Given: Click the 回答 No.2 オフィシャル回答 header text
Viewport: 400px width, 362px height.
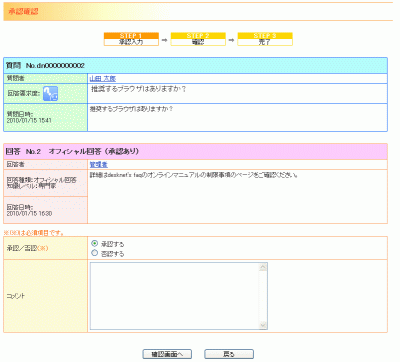Looking at the screenshot, I should pos(72,152).
